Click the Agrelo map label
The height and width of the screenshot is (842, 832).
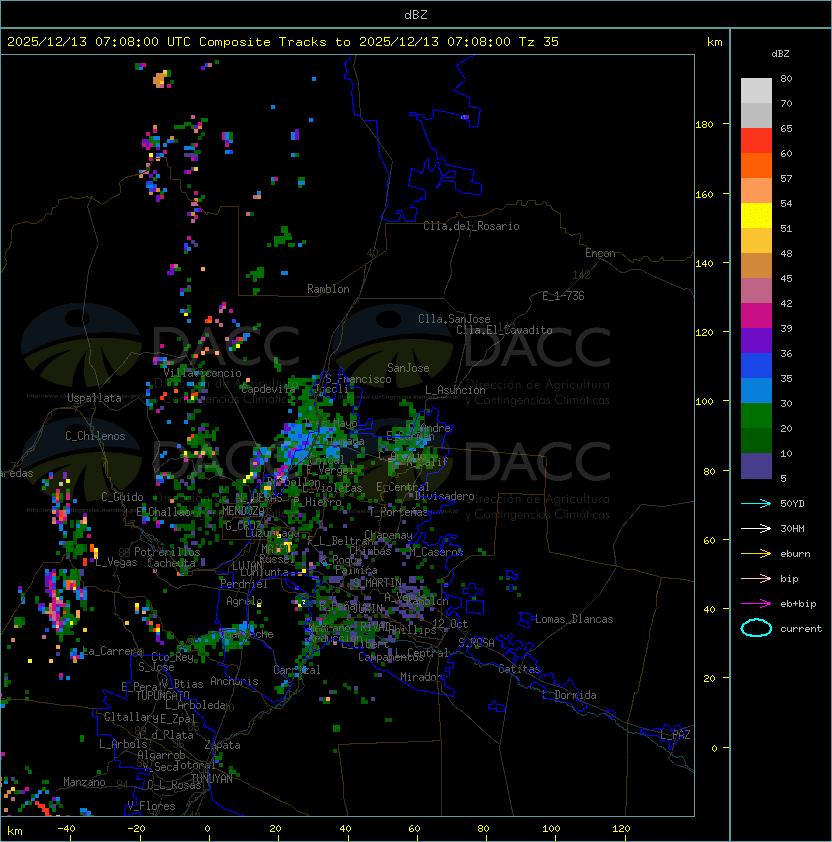click(x=244, y=601)
